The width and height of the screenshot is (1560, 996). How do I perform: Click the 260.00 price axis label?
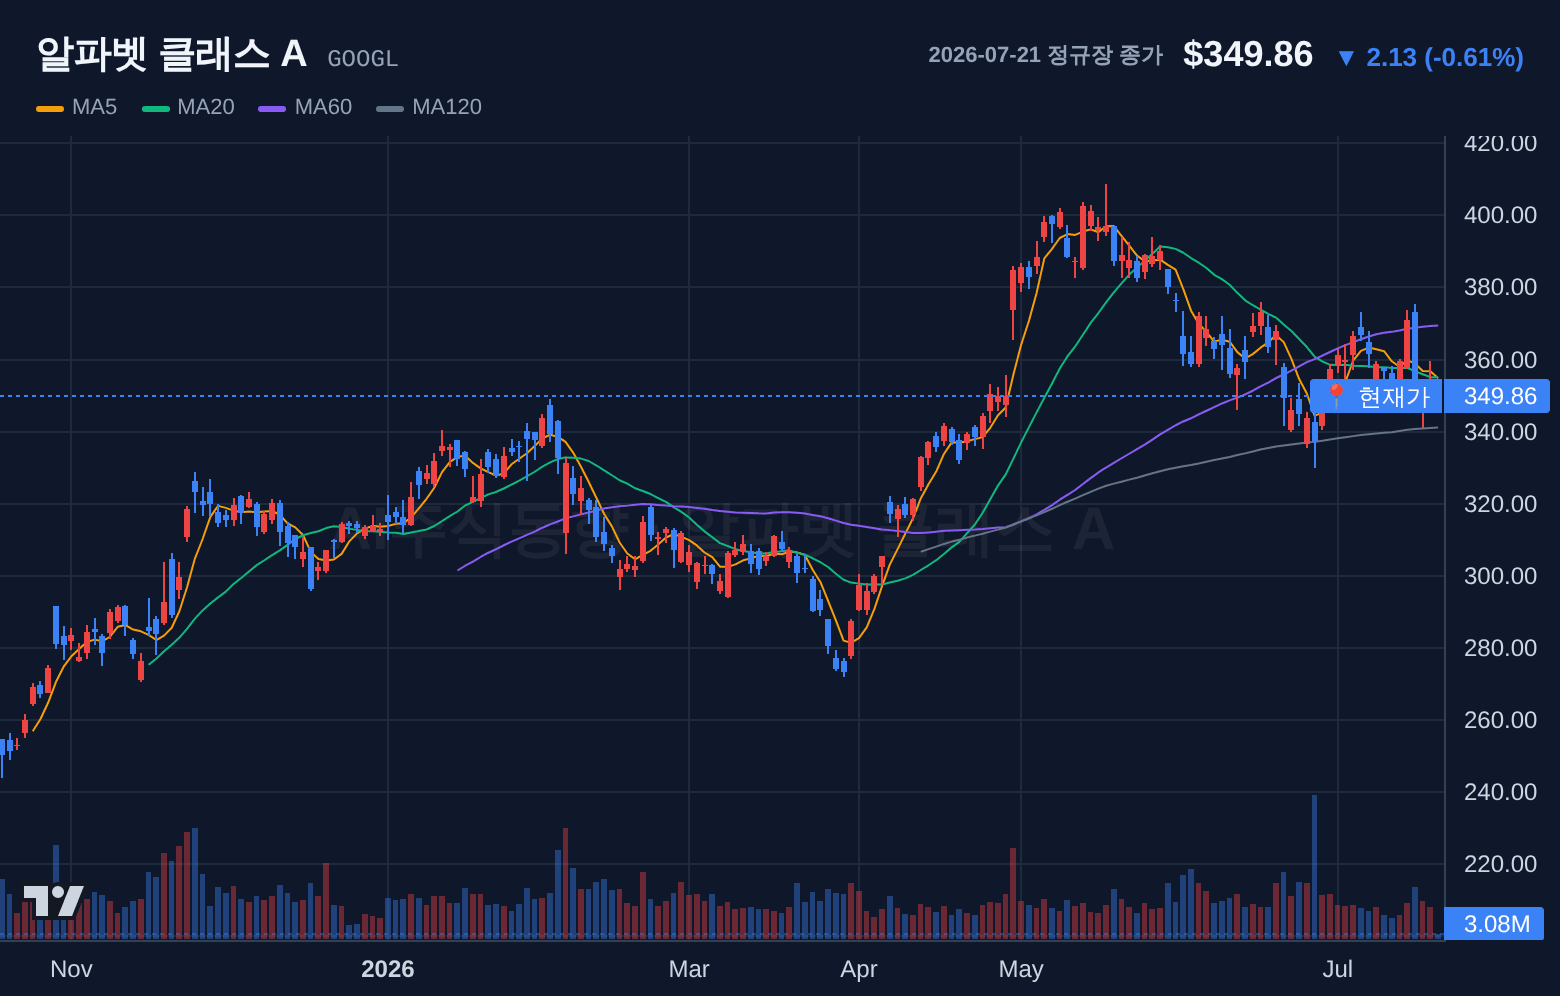coord(1500,720)
